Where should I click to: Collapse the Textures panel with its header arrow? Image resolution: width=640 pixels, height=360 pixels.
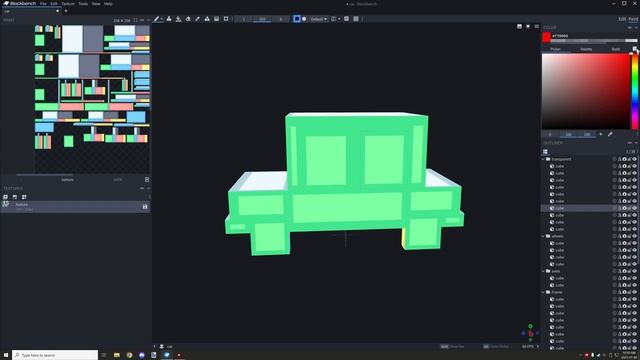coord(148,188)
